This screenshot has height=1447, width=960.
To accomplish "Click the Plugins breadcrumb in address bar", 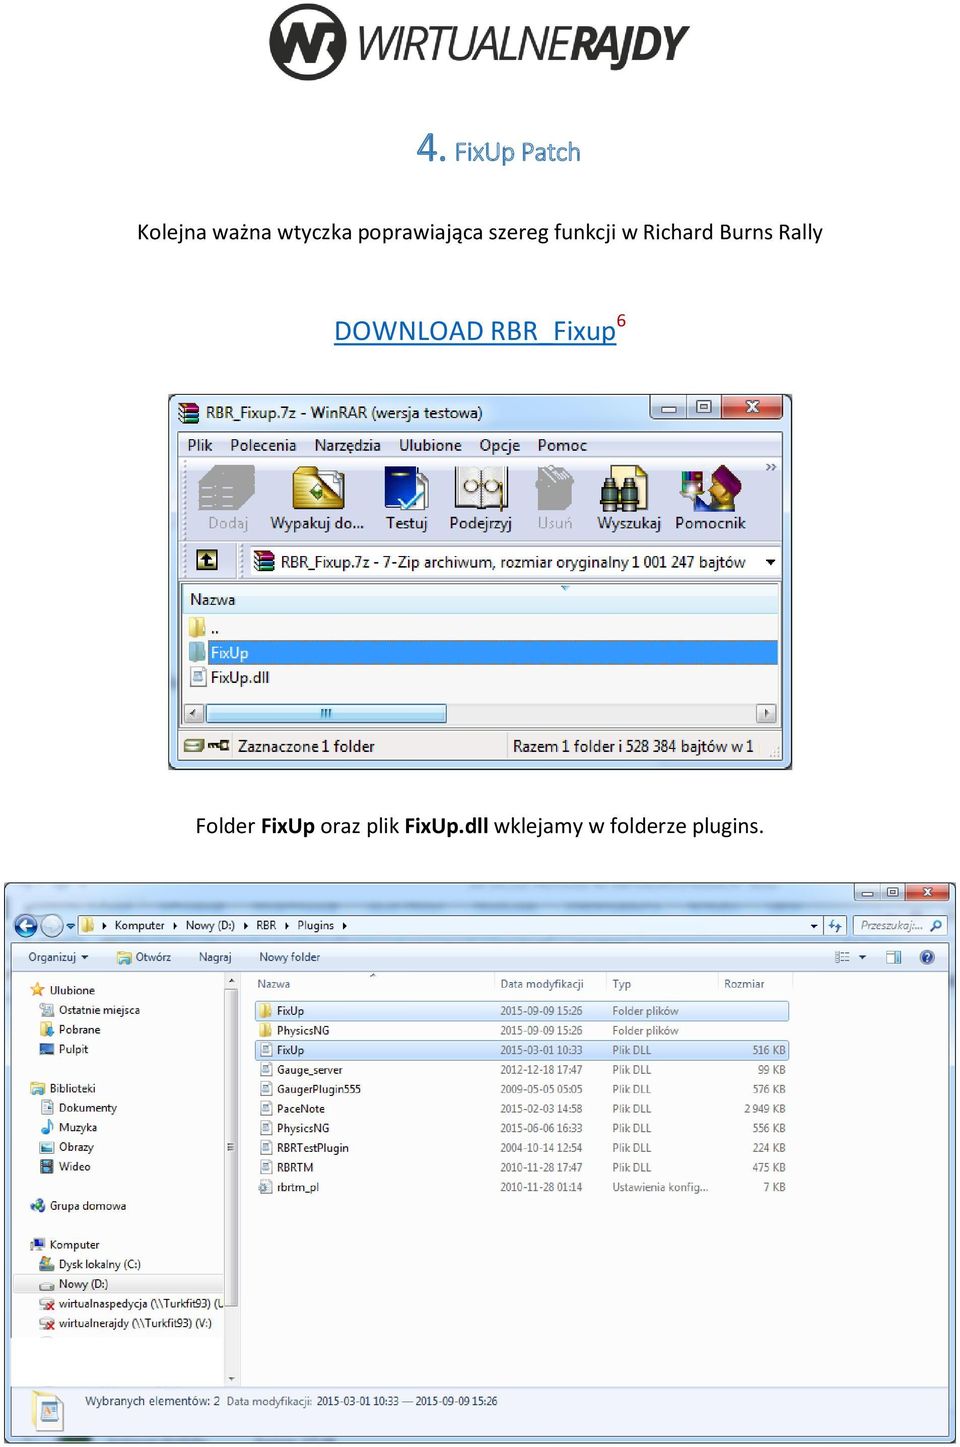I will [315, 925].
